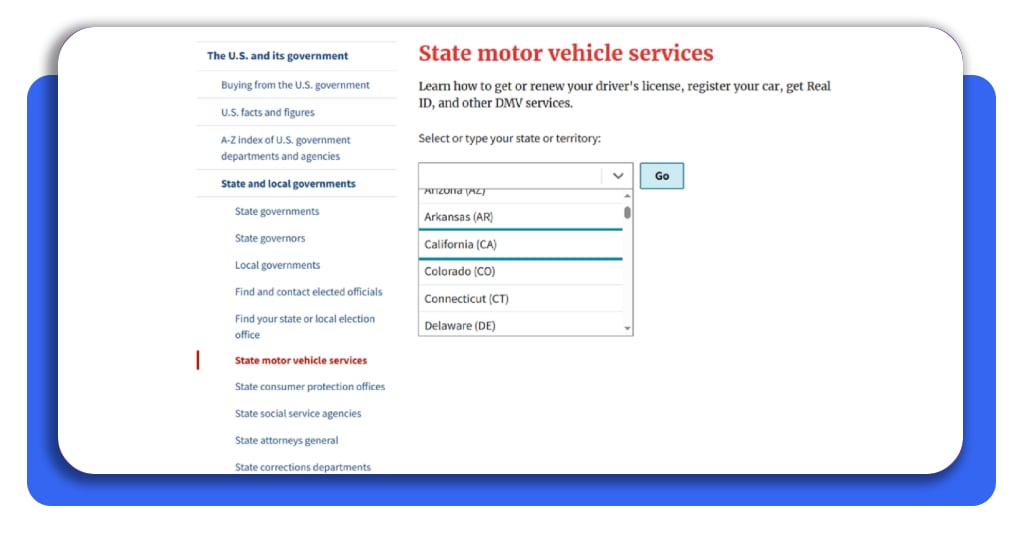Click the dropdown list scroll down arrow
Screen dimensions: 1024x536
[x=628, y=328]
